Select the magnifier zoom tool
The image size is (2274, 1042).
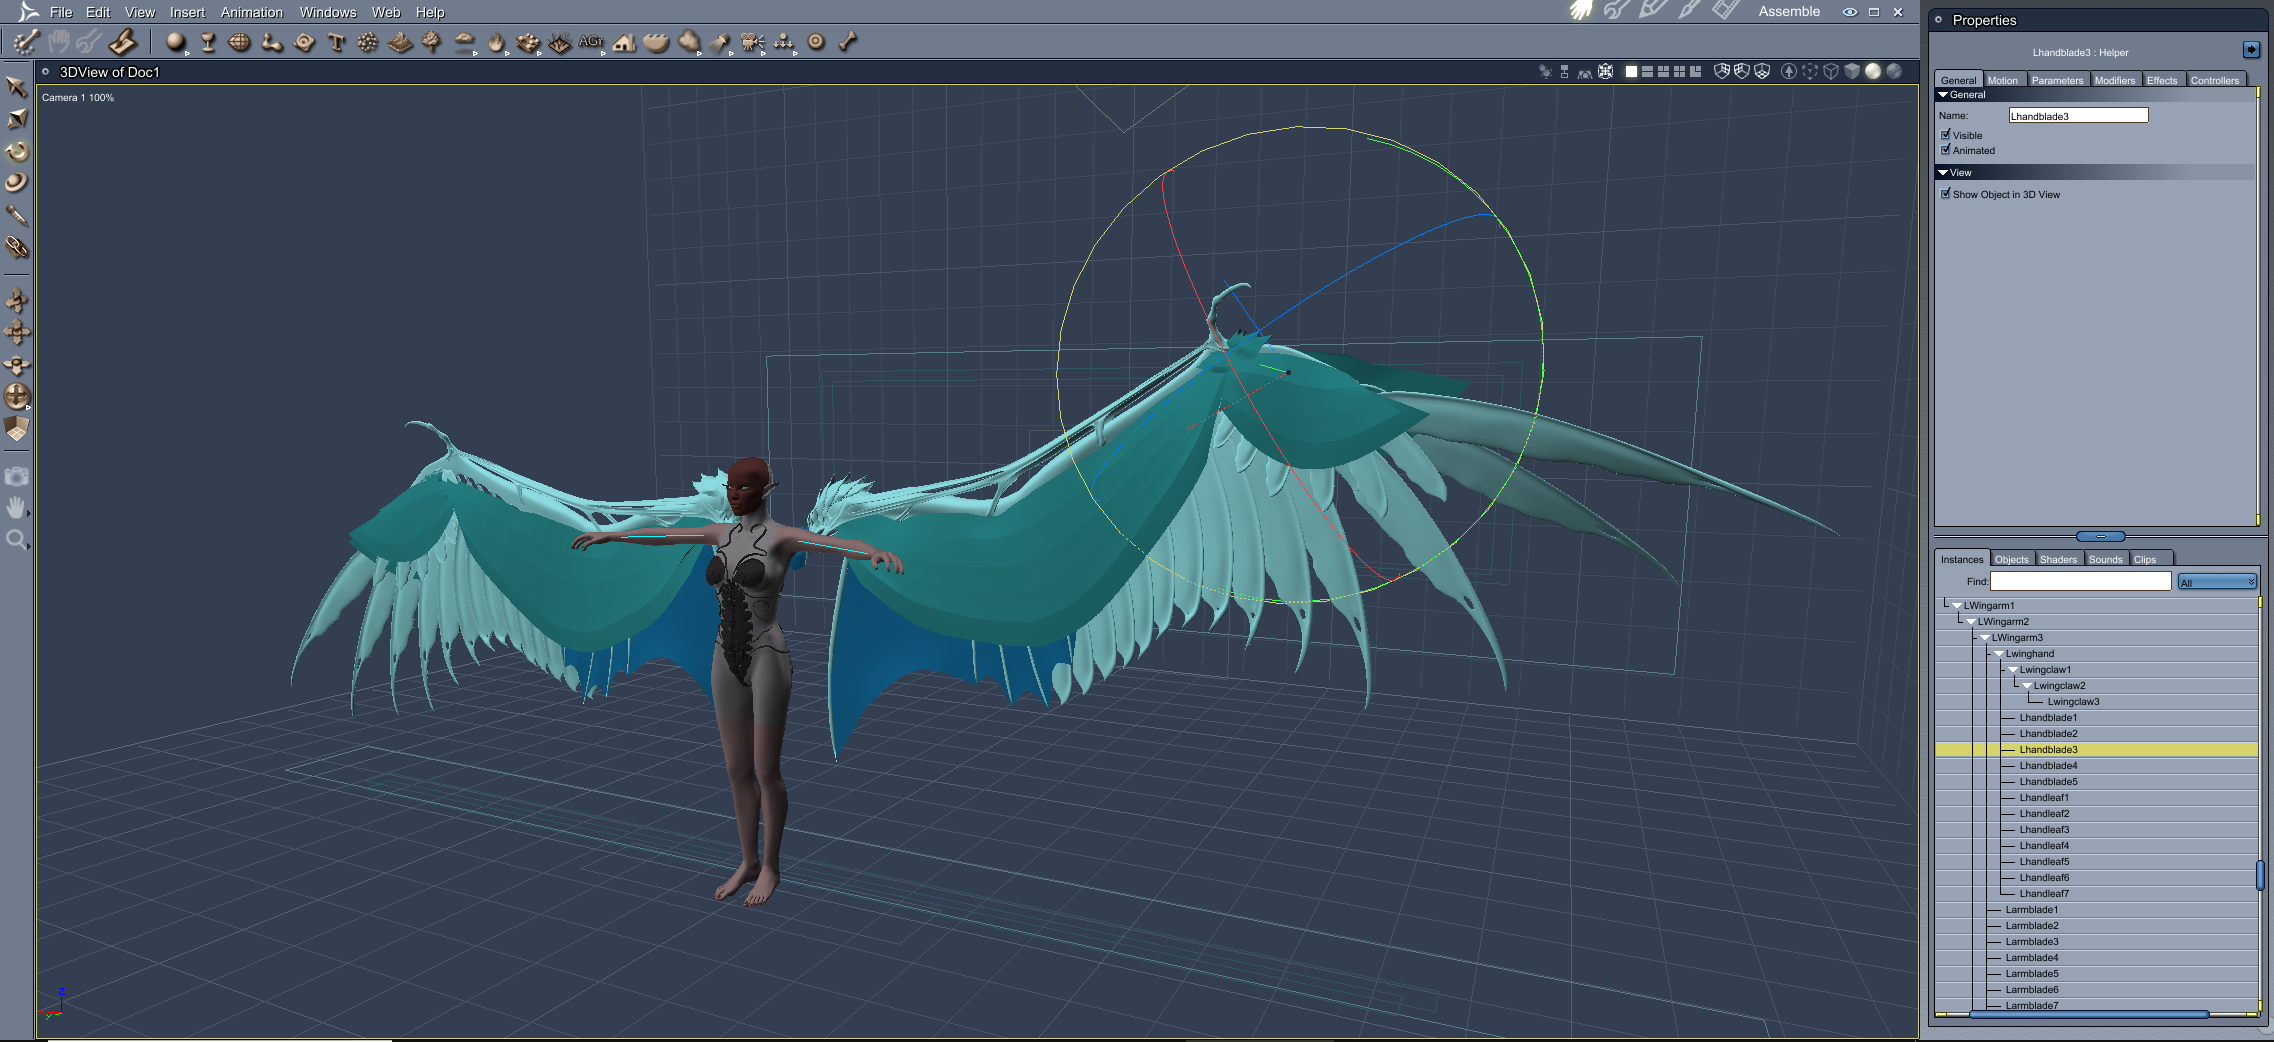pos(16,540)
